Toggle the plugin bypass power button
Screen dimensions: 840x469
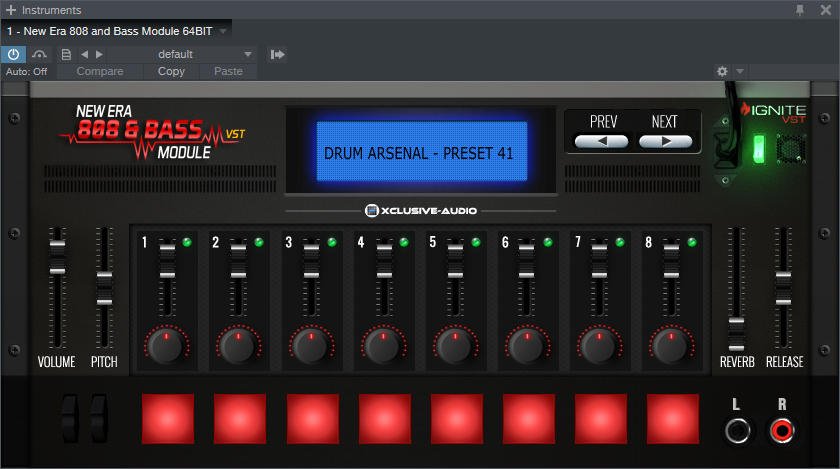tap(13, 54)
